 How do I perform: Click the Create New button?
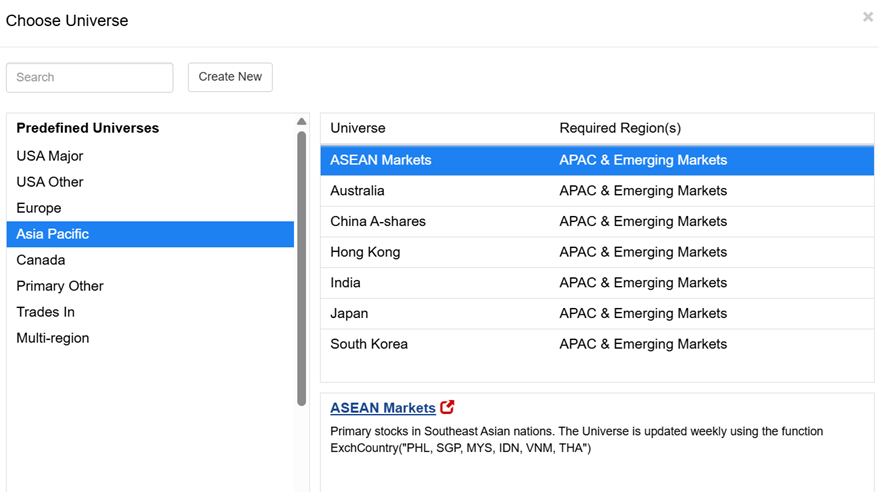[x=230, y=77]
